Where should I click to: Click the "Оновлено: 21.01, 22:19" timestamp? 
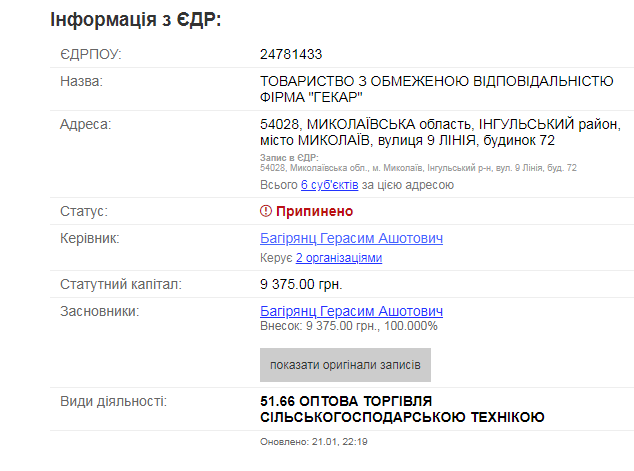(314, 441)
